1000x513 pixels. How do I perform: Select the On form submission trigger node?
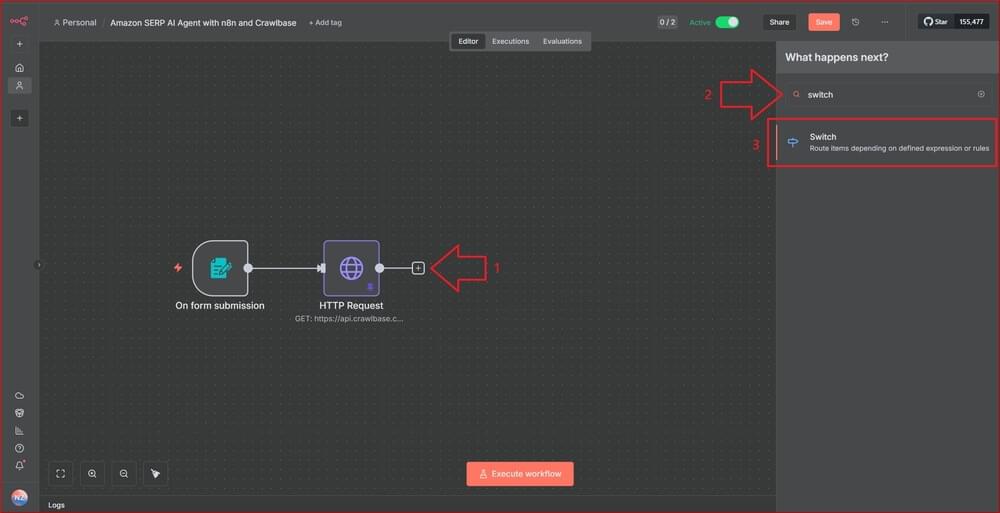220,268
